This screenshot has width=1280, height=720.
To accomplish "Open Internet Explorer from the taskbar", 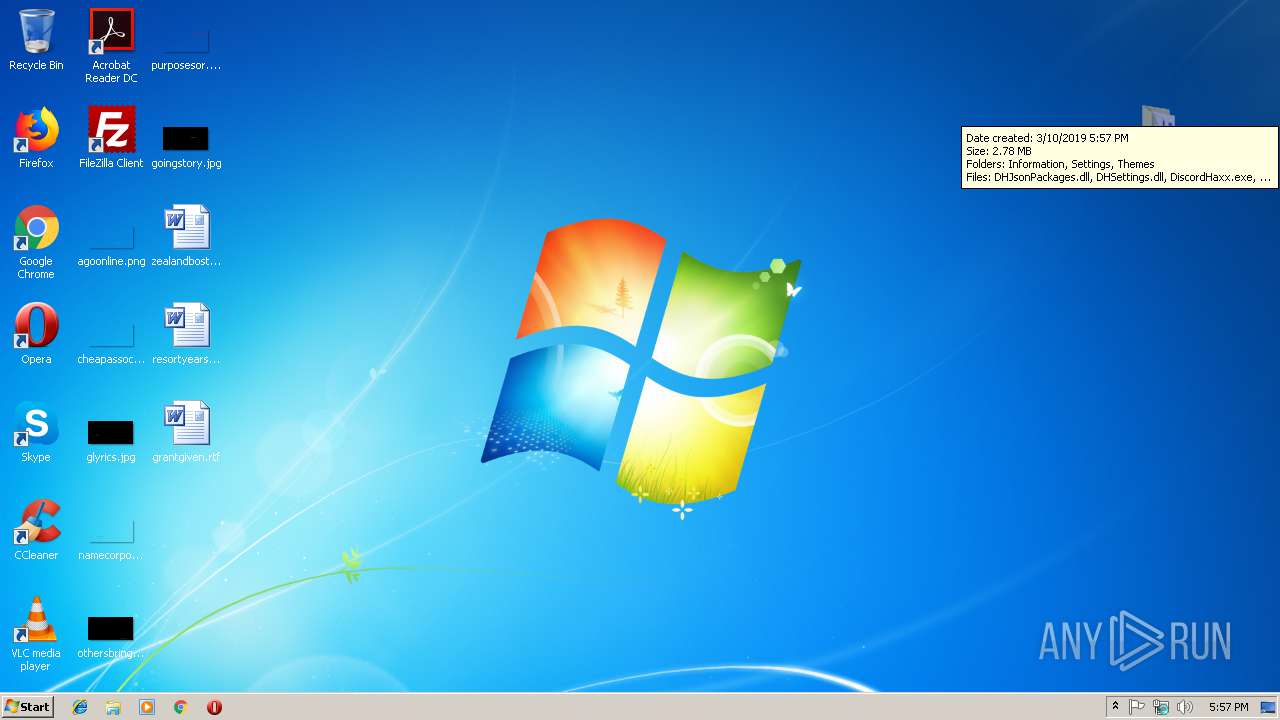I will (80, 707).
